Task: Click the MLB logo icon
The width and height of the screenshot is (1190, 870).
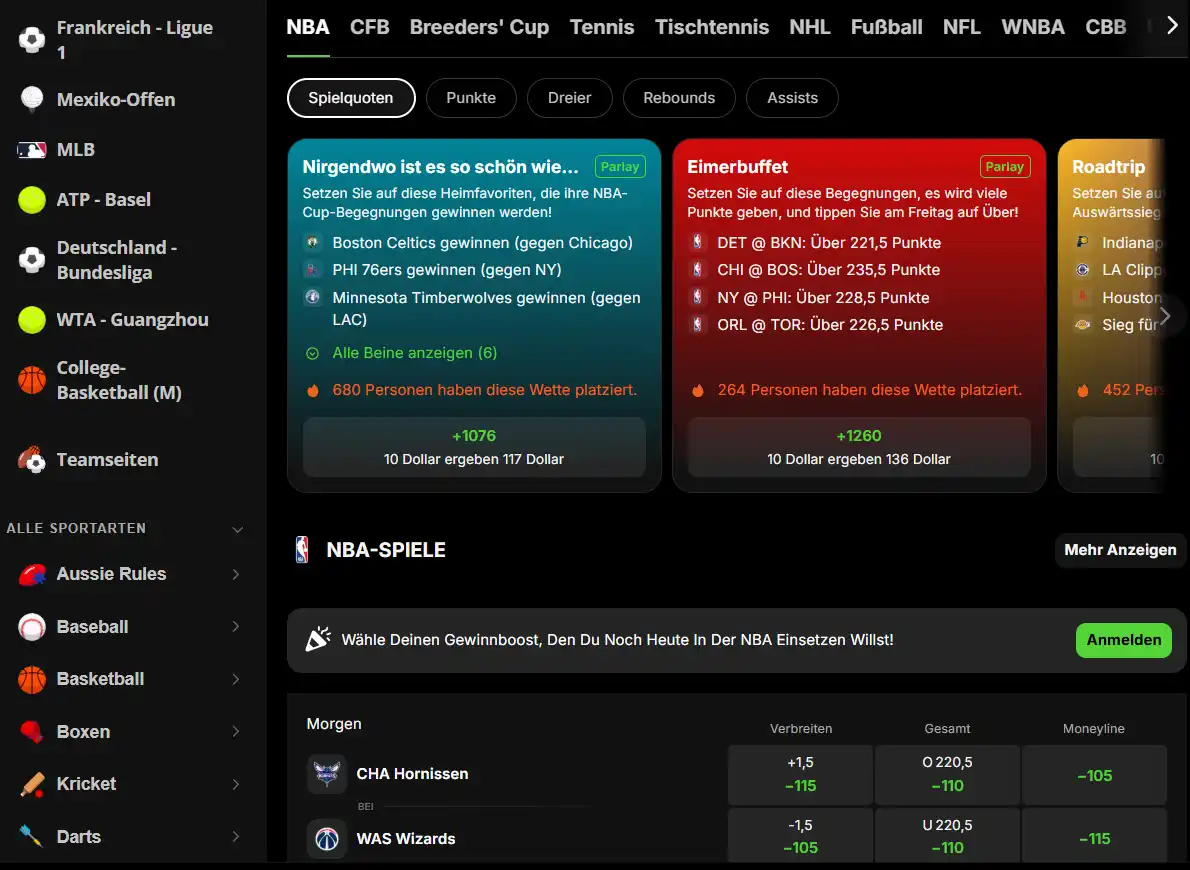Action: [32, 150]
